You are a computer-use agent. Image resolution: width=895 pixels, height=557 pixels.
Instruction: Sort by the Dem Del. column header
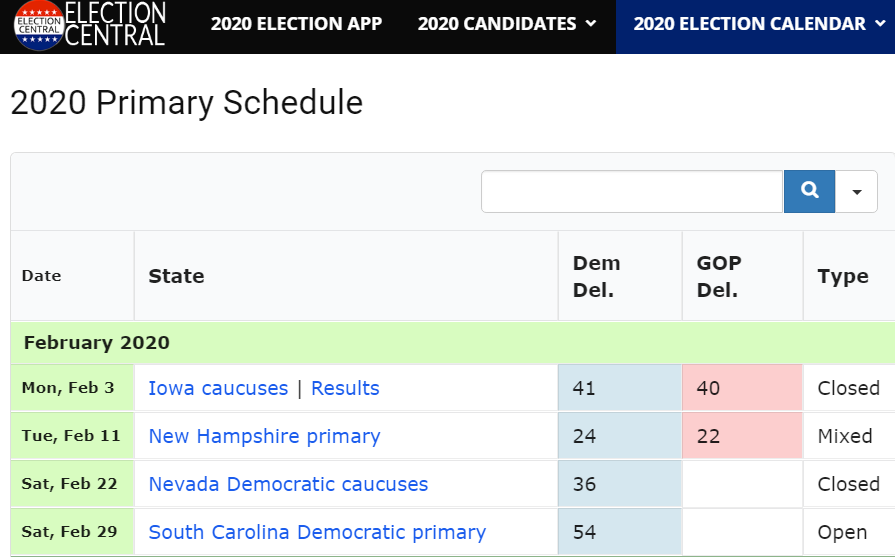pos(597,276)
